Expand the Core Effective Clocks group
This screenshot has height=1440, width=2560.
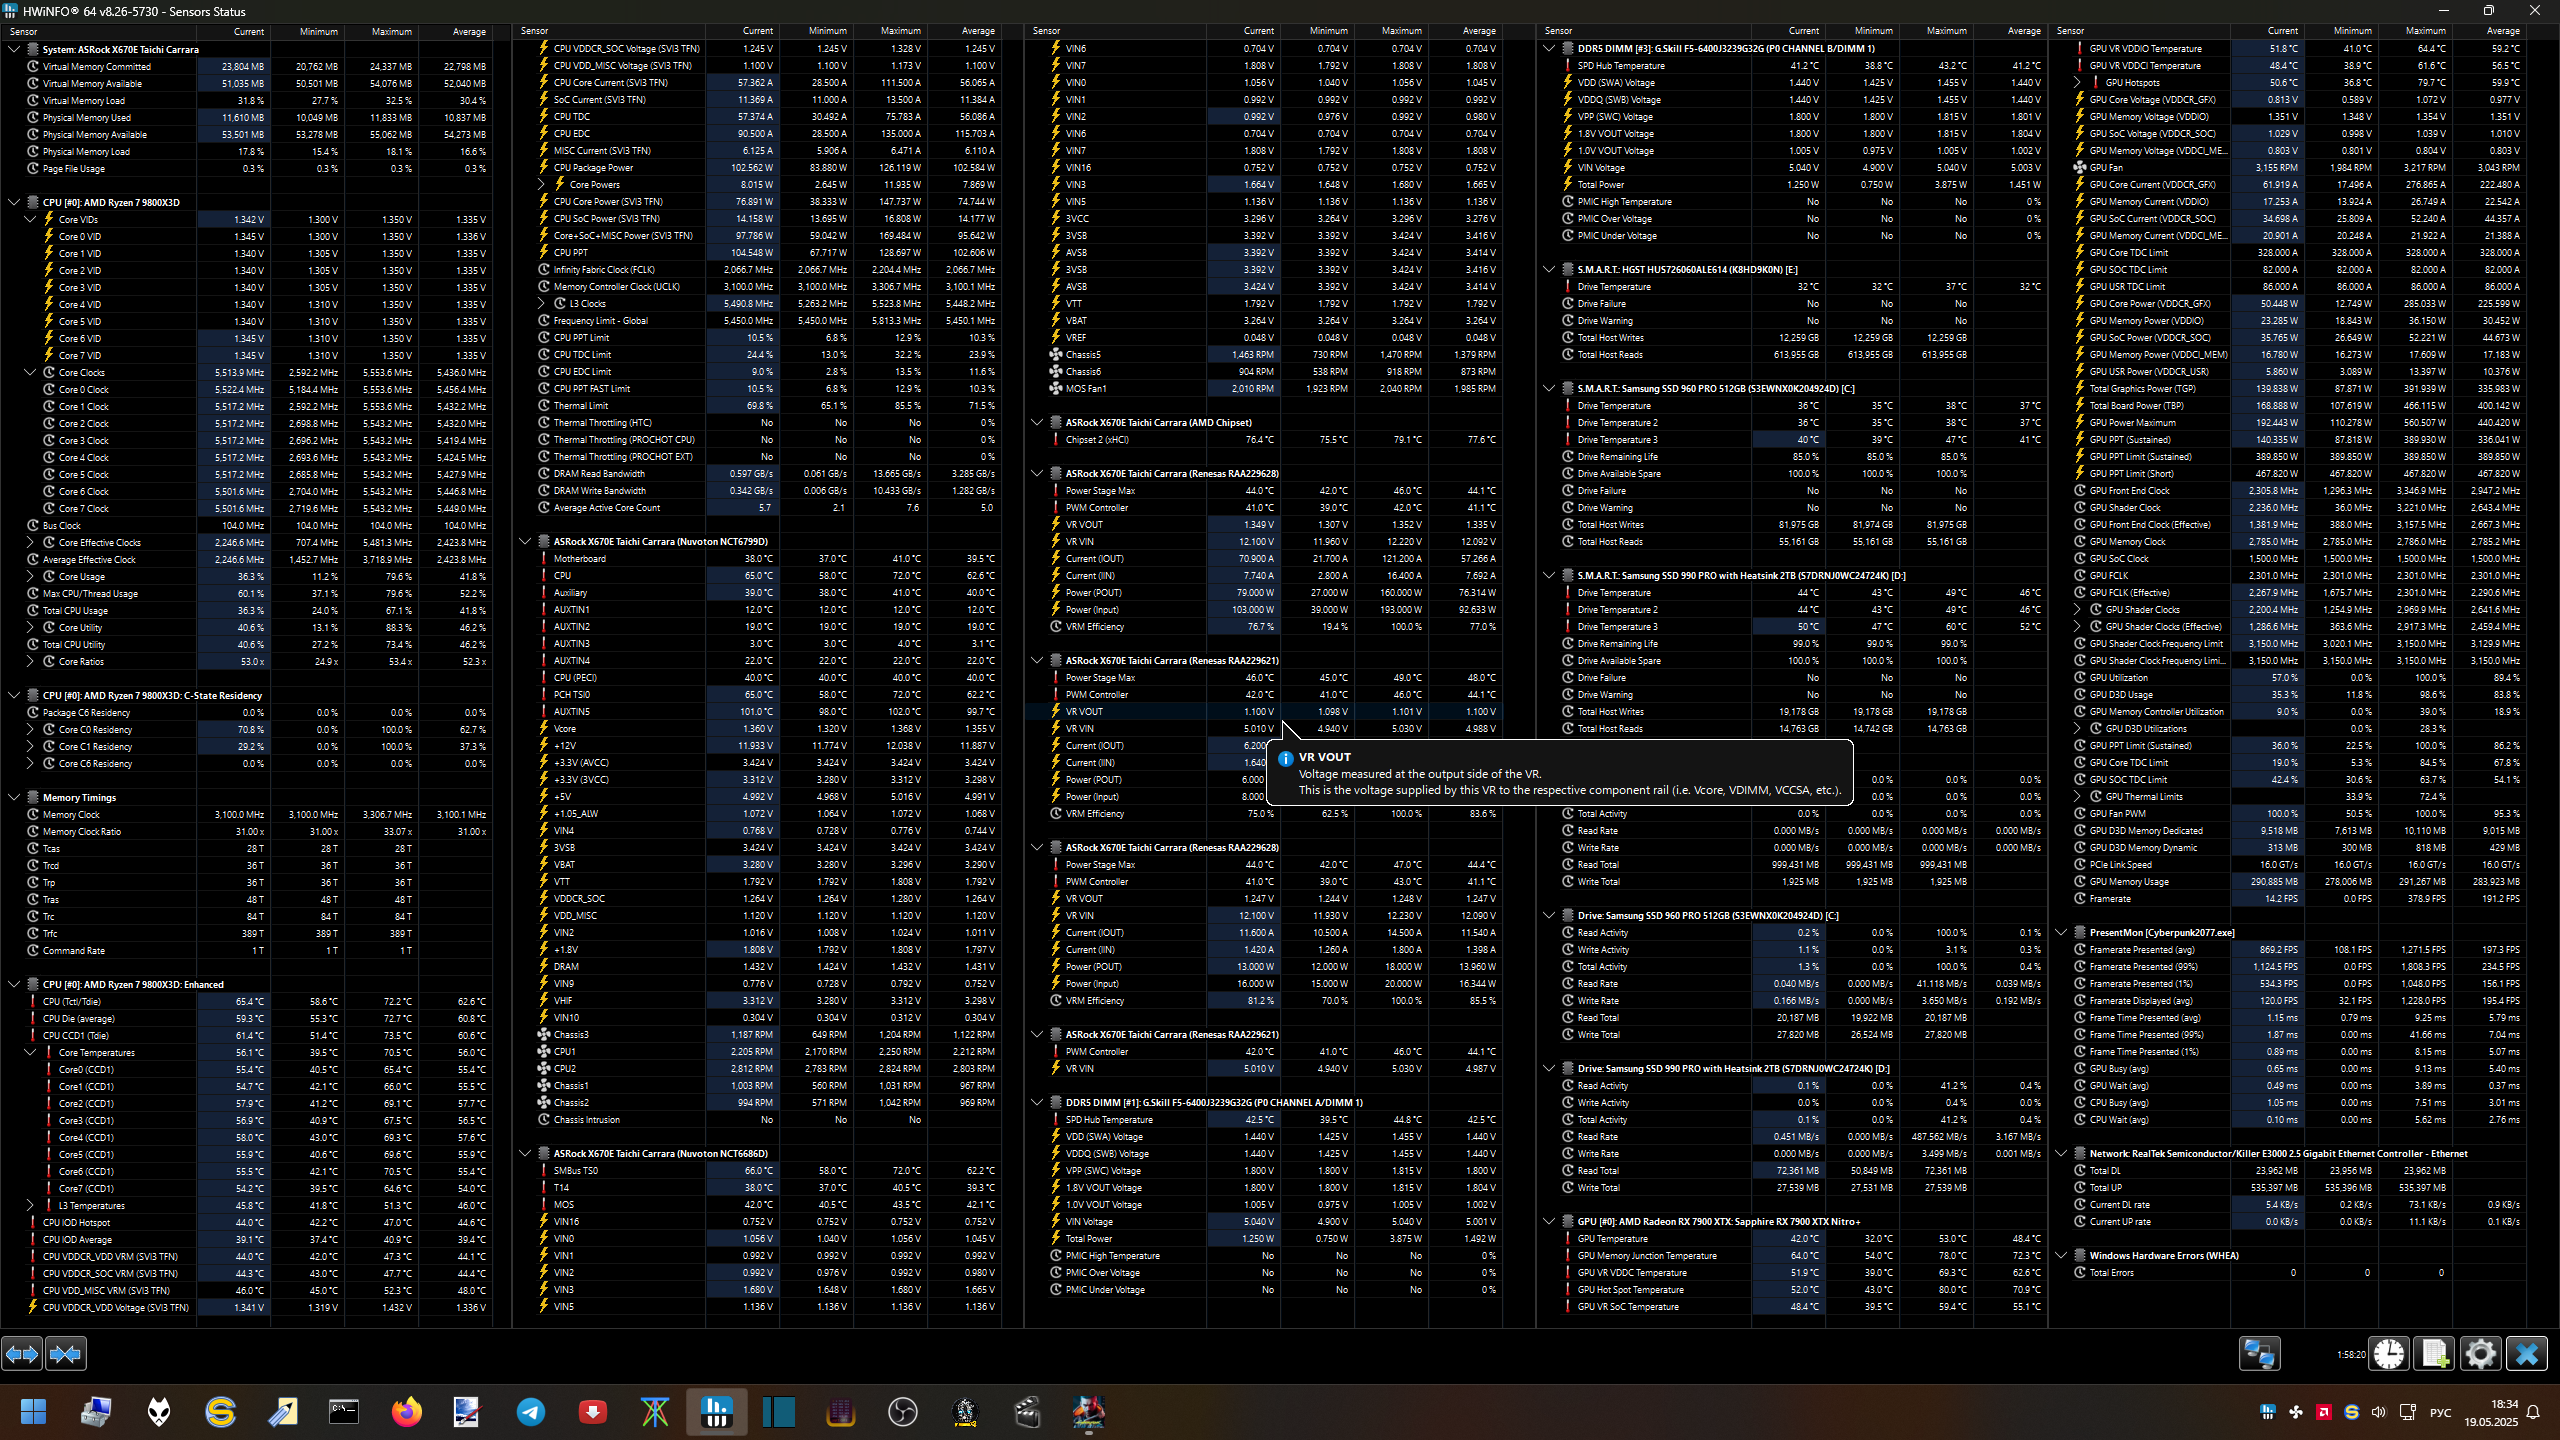30,543
